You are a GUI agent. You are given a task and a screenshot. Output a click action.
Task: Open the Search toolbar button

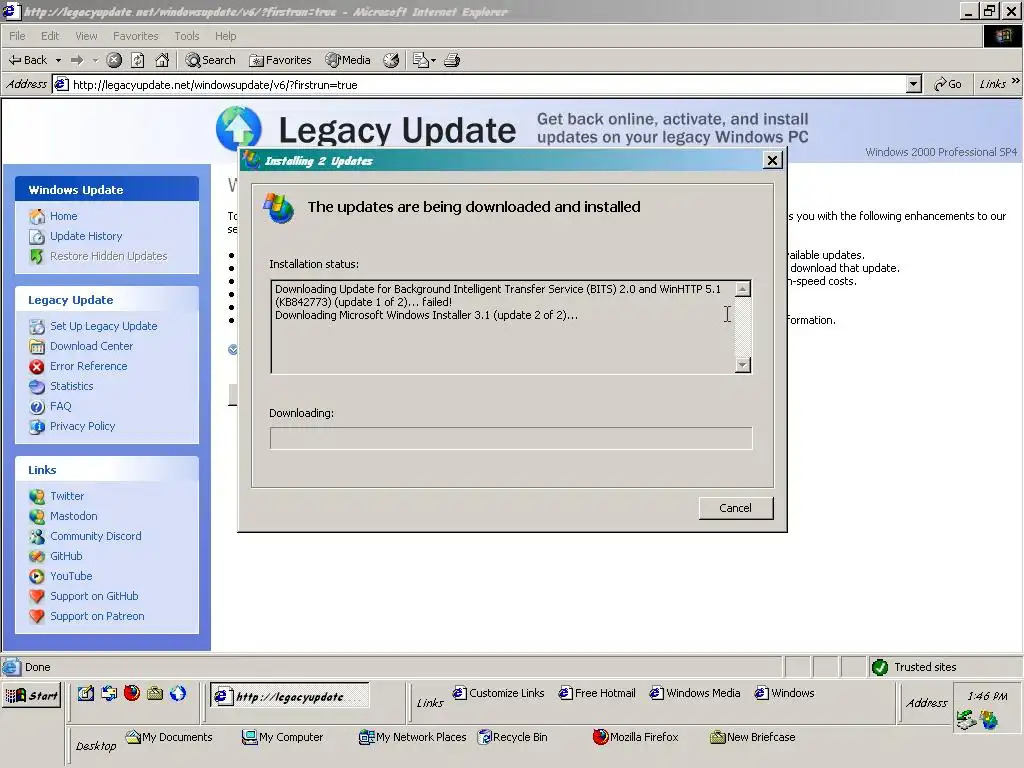point(210,60)
